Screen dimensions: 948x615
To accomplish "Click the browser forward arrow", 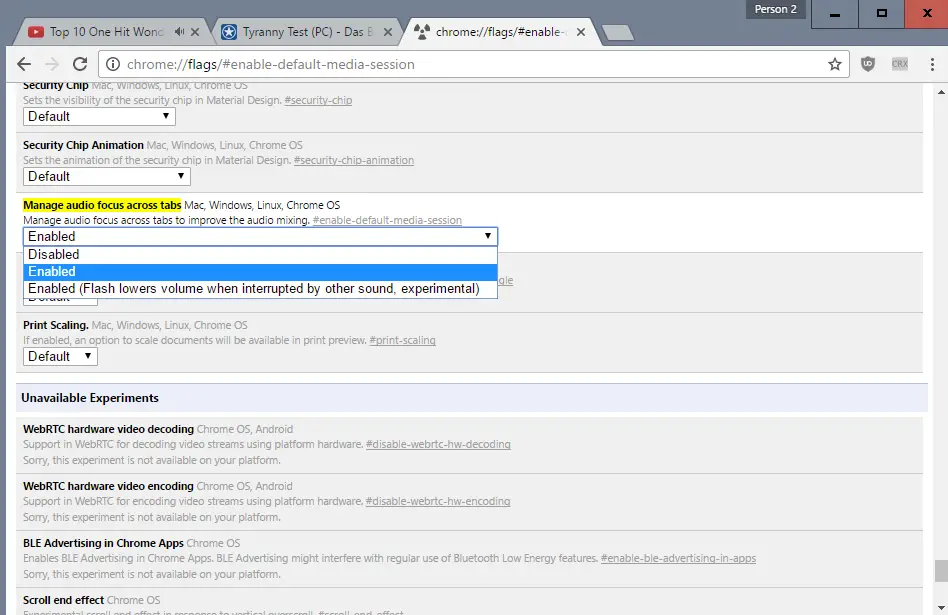I will (x=52, y=64).
